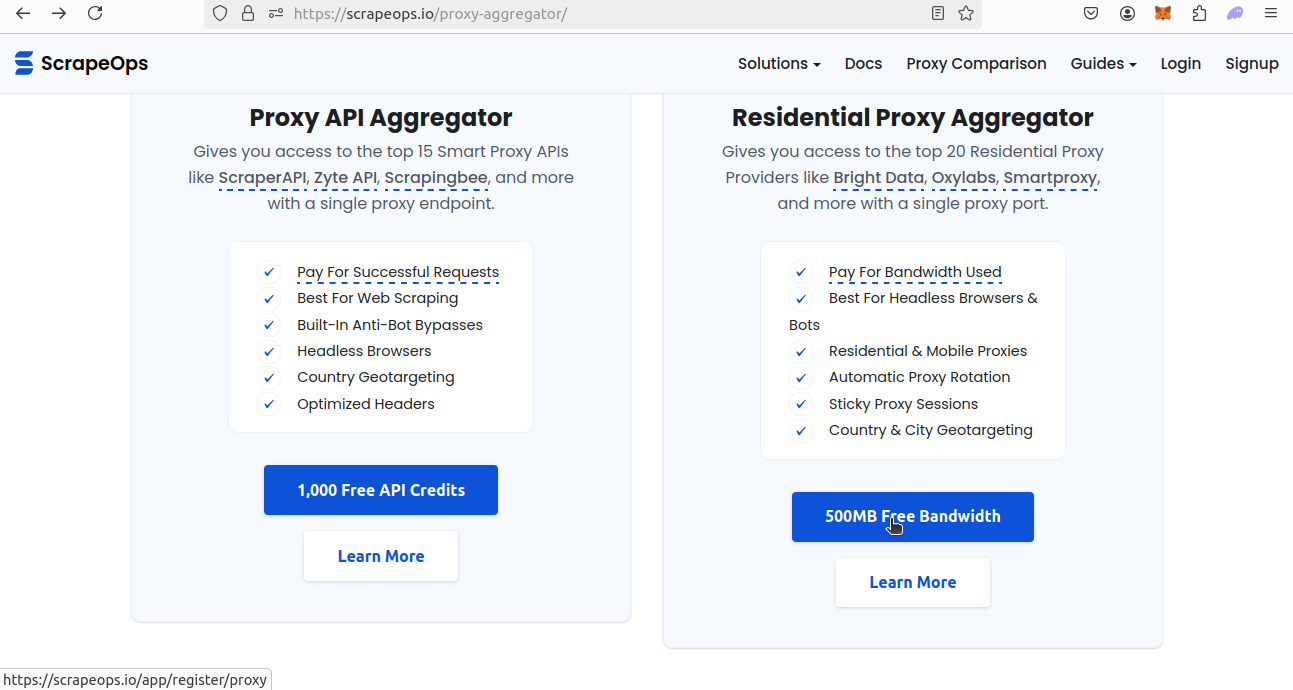The width and height of the screenshot is (1293, 690).
Task: Click Country & City Geotargeting text
Action: coord(931,430)
